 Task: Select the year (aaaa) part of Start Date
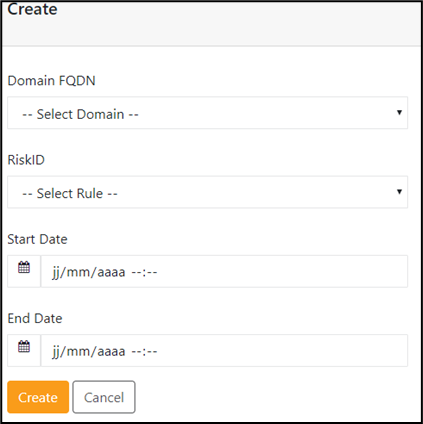pos(111,272)
